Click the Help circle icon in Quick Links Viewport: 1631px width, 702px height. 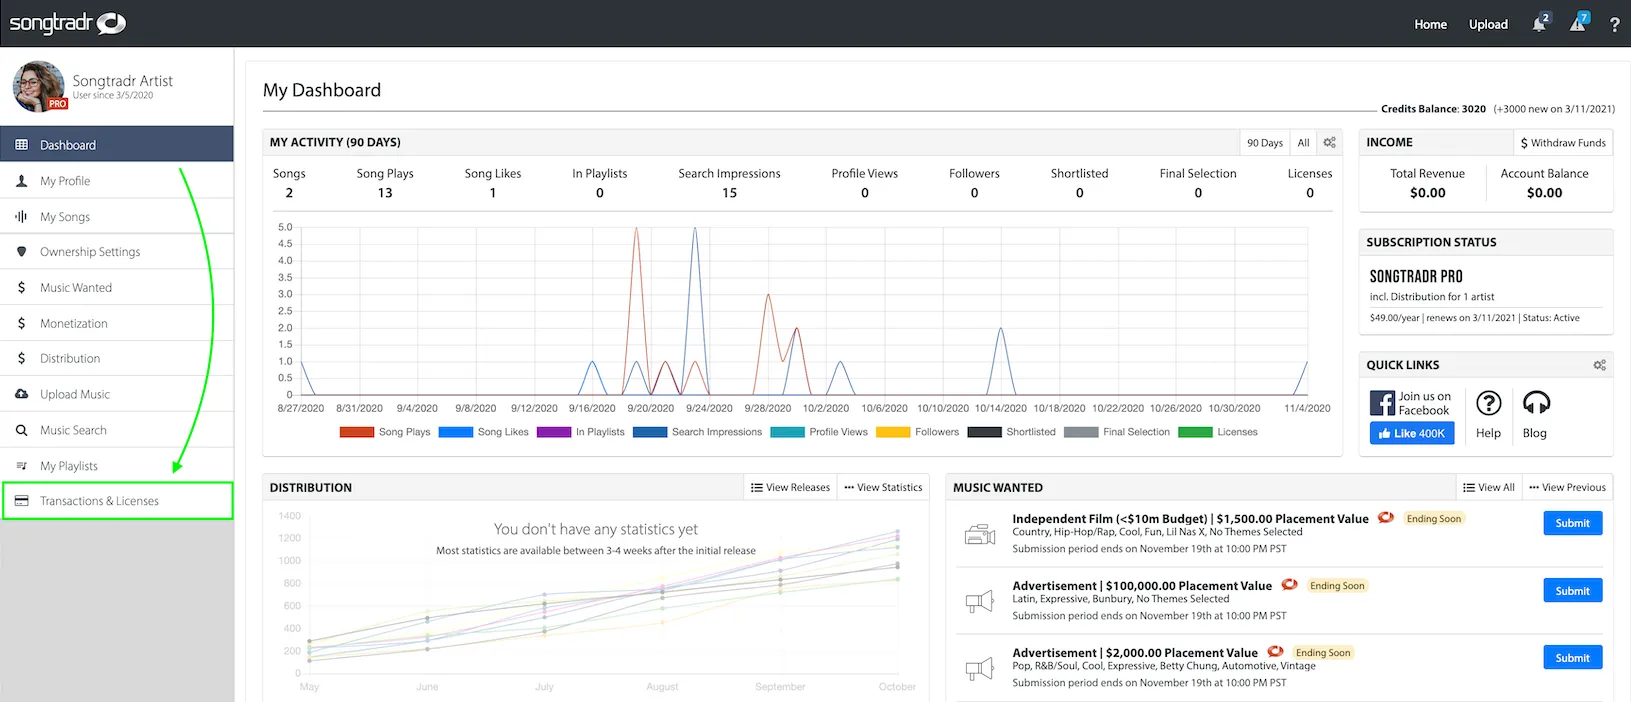1488,403
